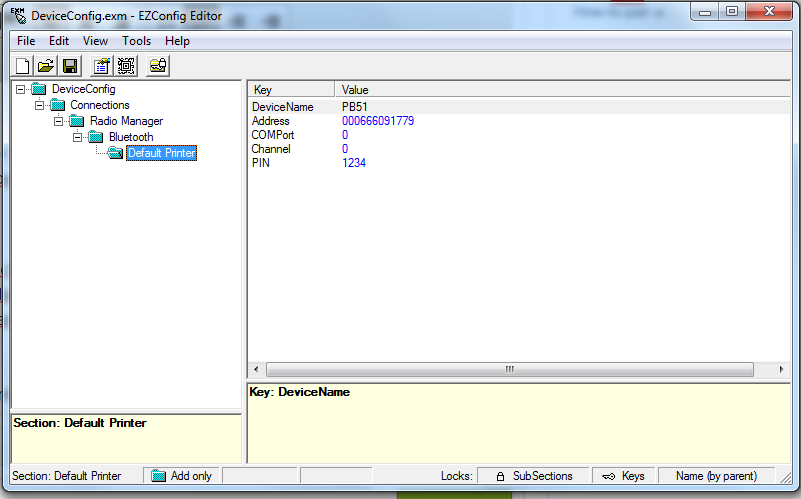Collapse the Bluetooth tree node
Image resolution: width=801 pixels, height=499 pixels.
77,137
